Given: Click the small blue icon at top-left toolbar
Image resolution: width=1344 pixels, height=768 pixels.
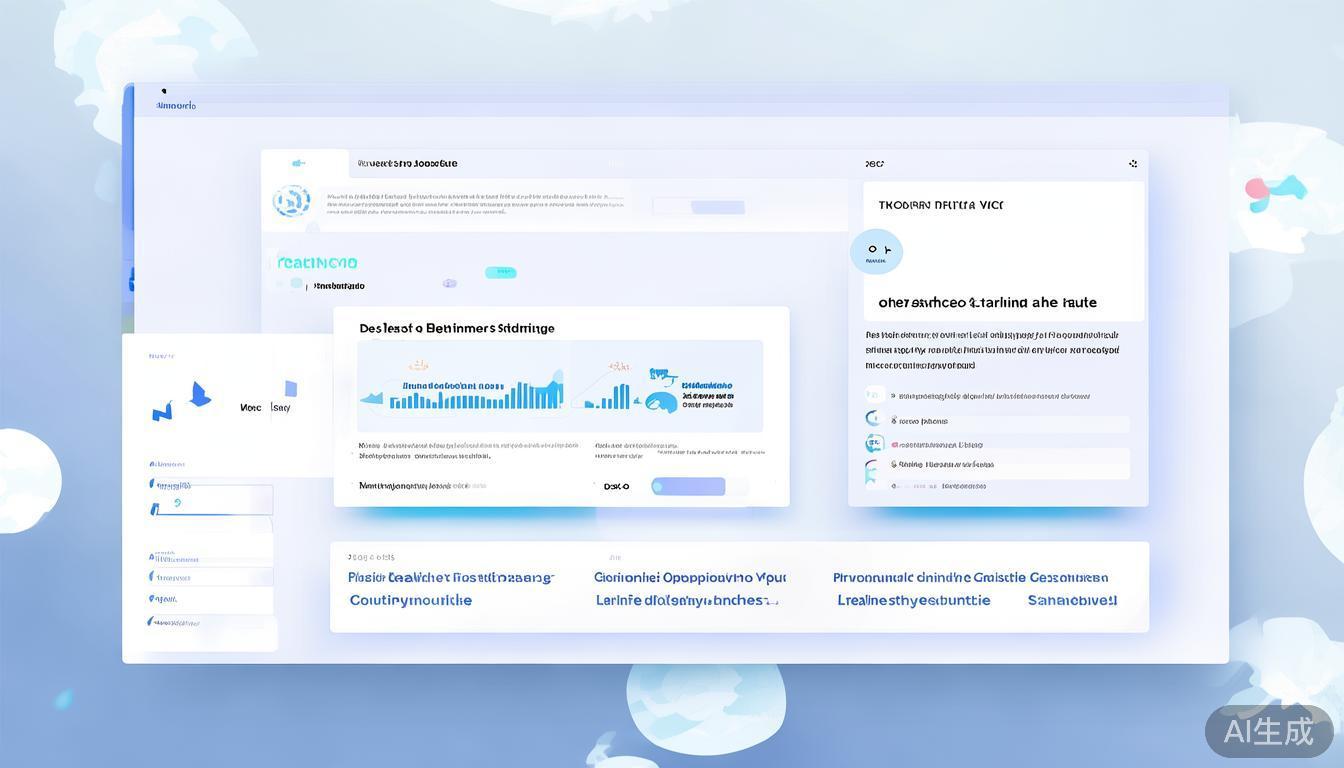Looking at the screenshot, I should [x=300, y=162].
